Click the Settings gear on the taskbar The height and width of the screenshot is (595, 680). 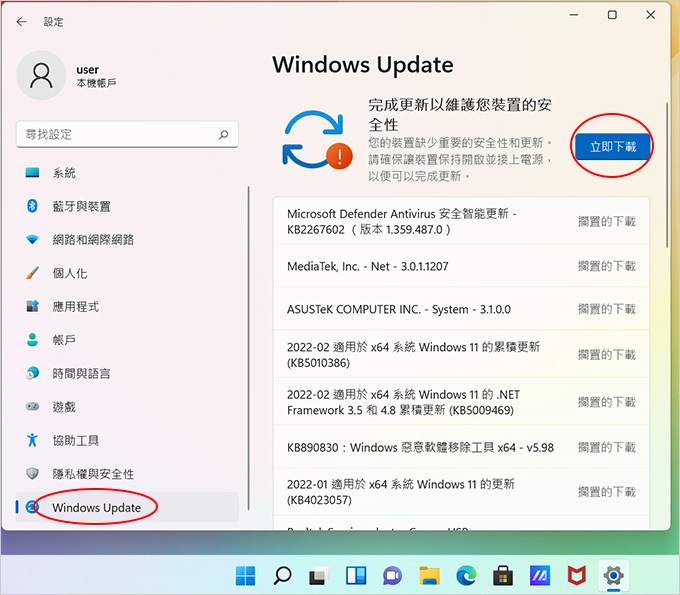pyautogui.click(x=613, y=575)
